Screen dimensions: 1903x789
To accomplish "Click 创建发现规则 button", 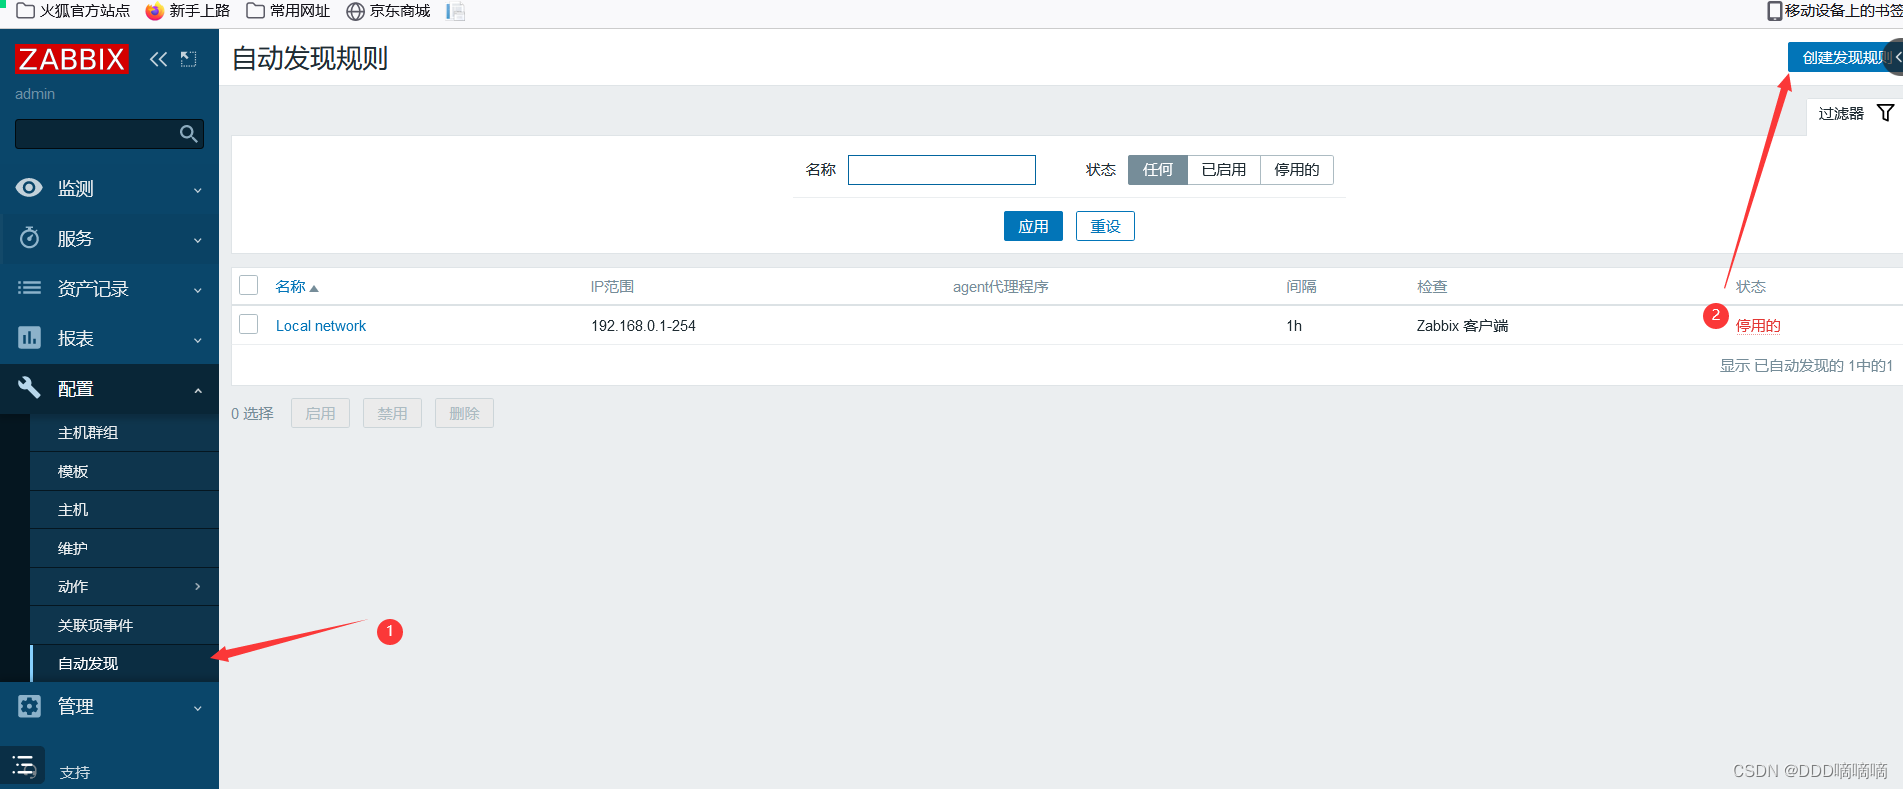I will coord(1845,58).
